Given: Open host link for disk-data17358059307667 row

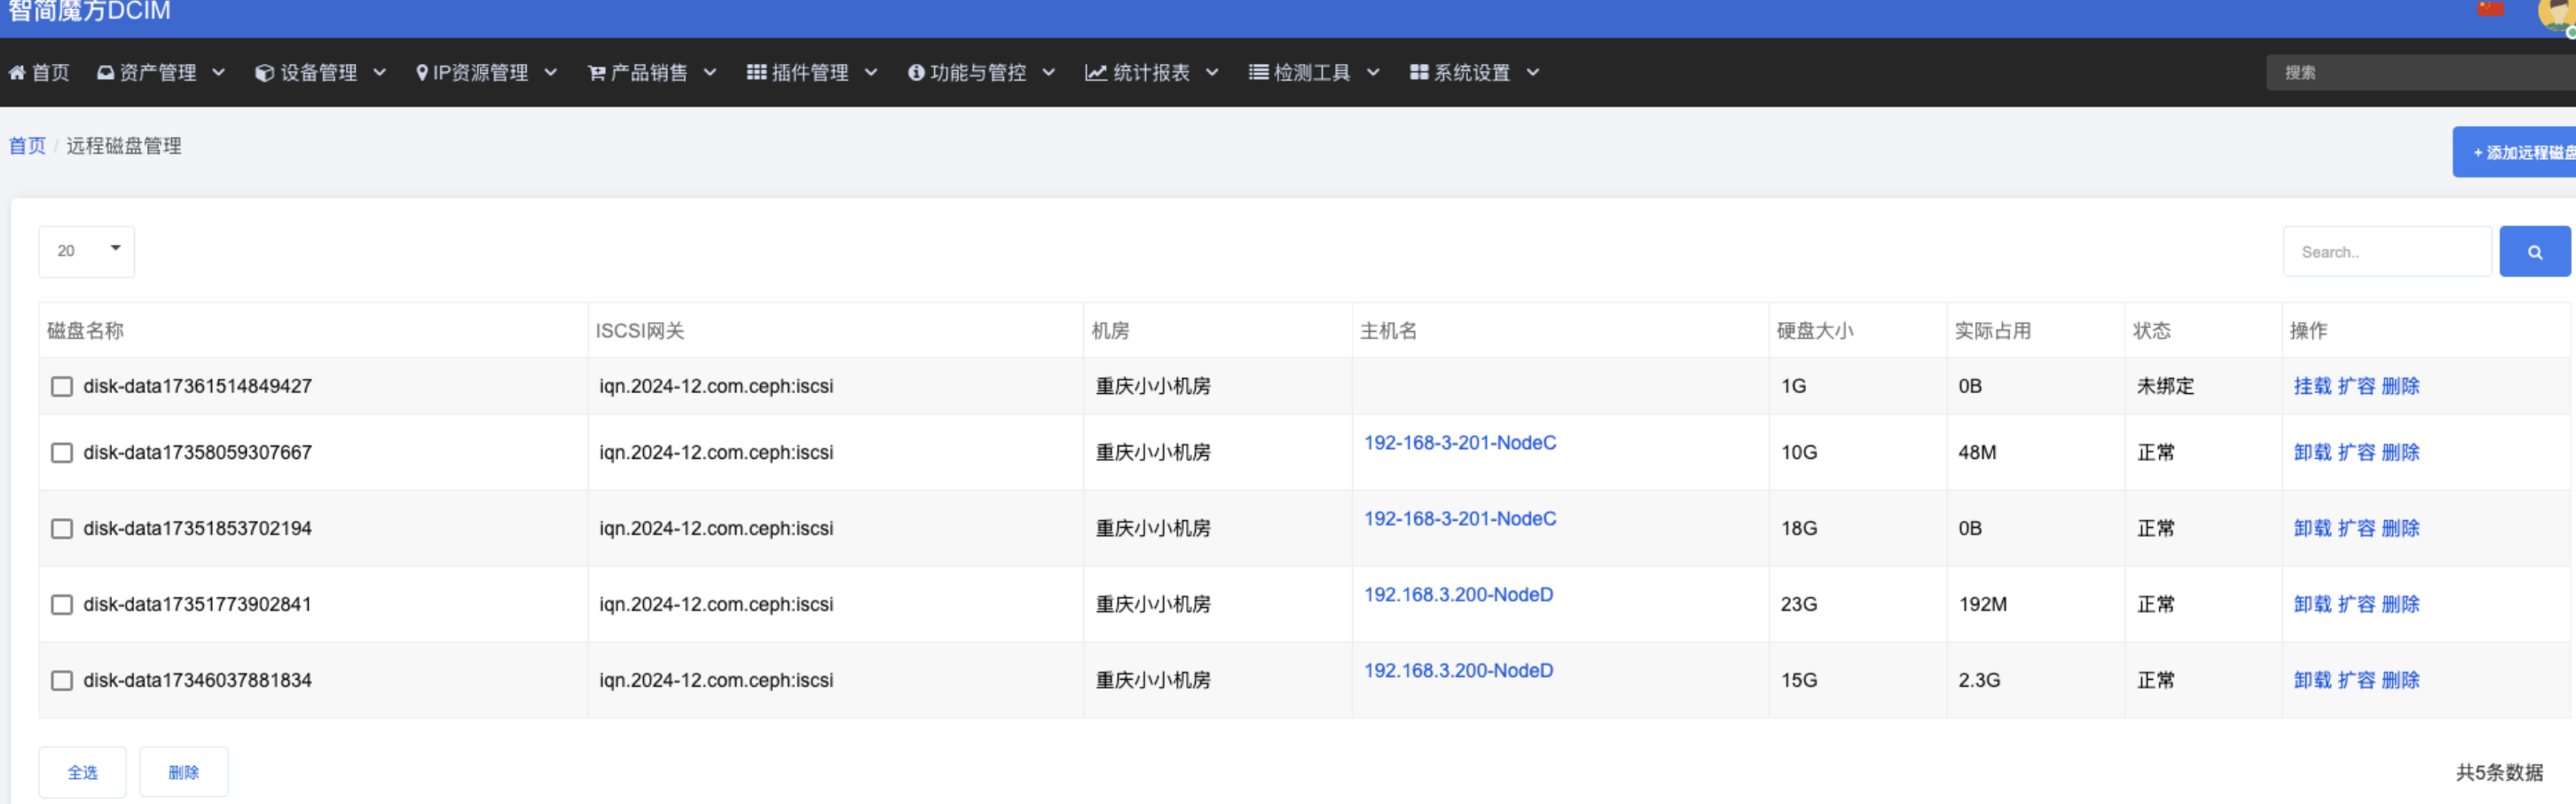Looking at the screenshot, I should click(1460, 443).
